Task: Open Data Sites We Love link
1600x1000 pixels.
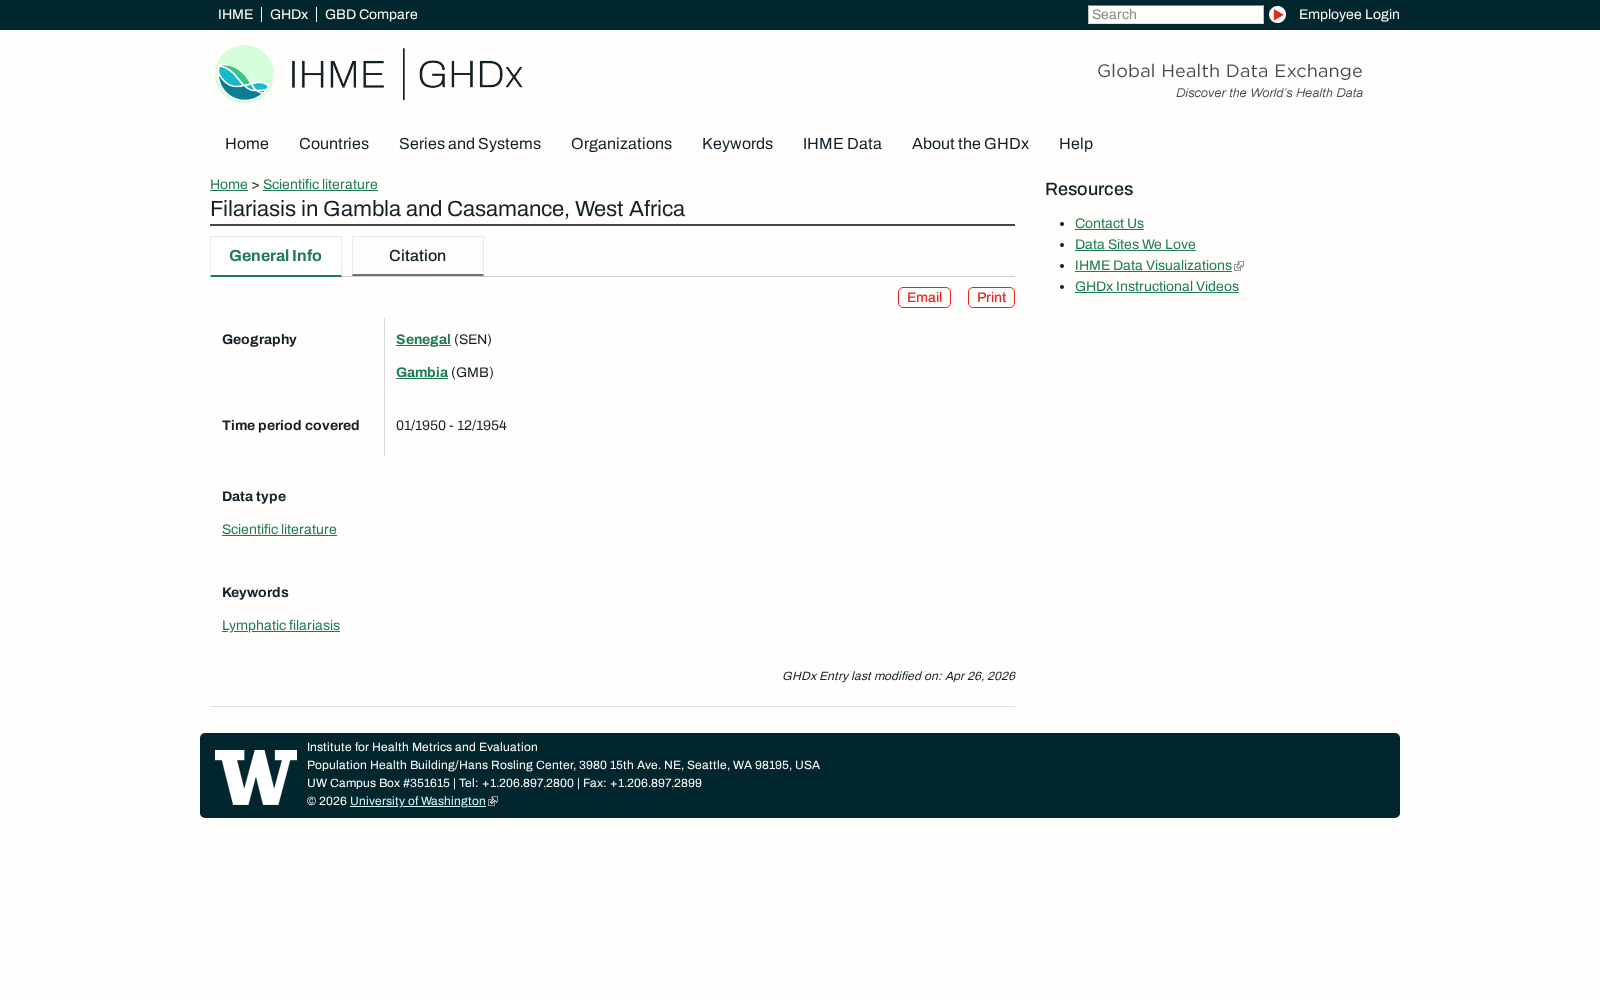Action: [x=1135, y=244]
